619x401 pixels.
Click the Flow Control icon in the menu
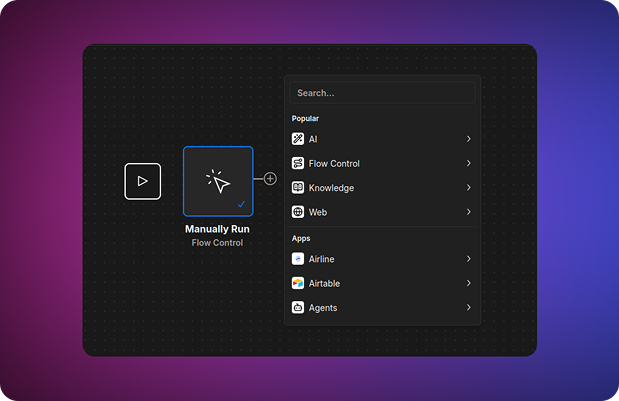click(x=298, y=163)
